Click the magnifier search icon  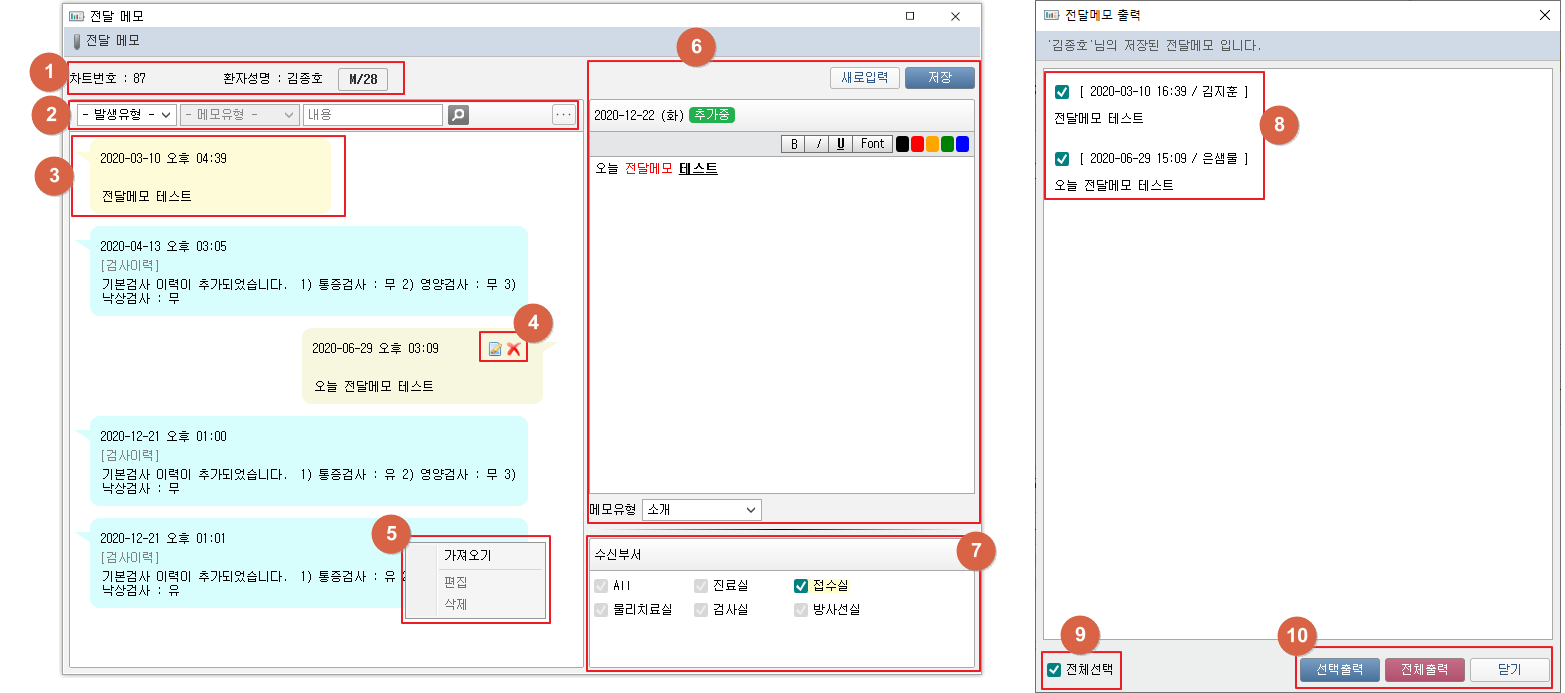coord(458,115)
